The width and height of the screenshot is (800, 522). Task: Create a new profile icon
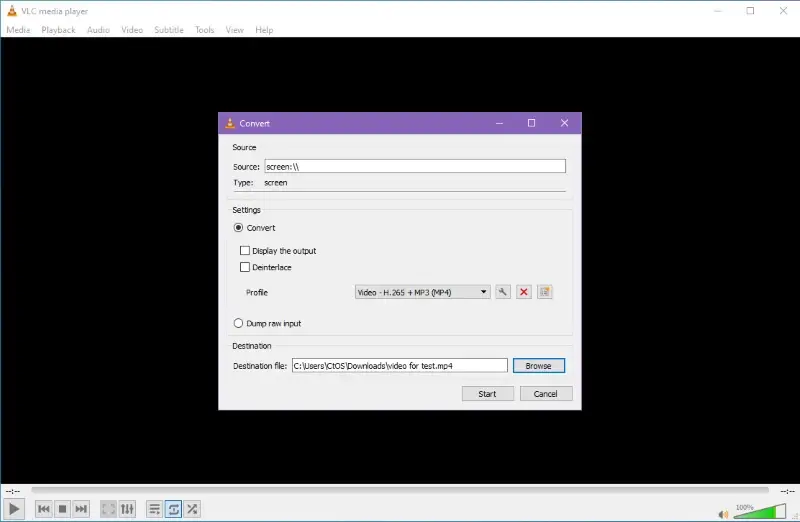tap(544, 292)
